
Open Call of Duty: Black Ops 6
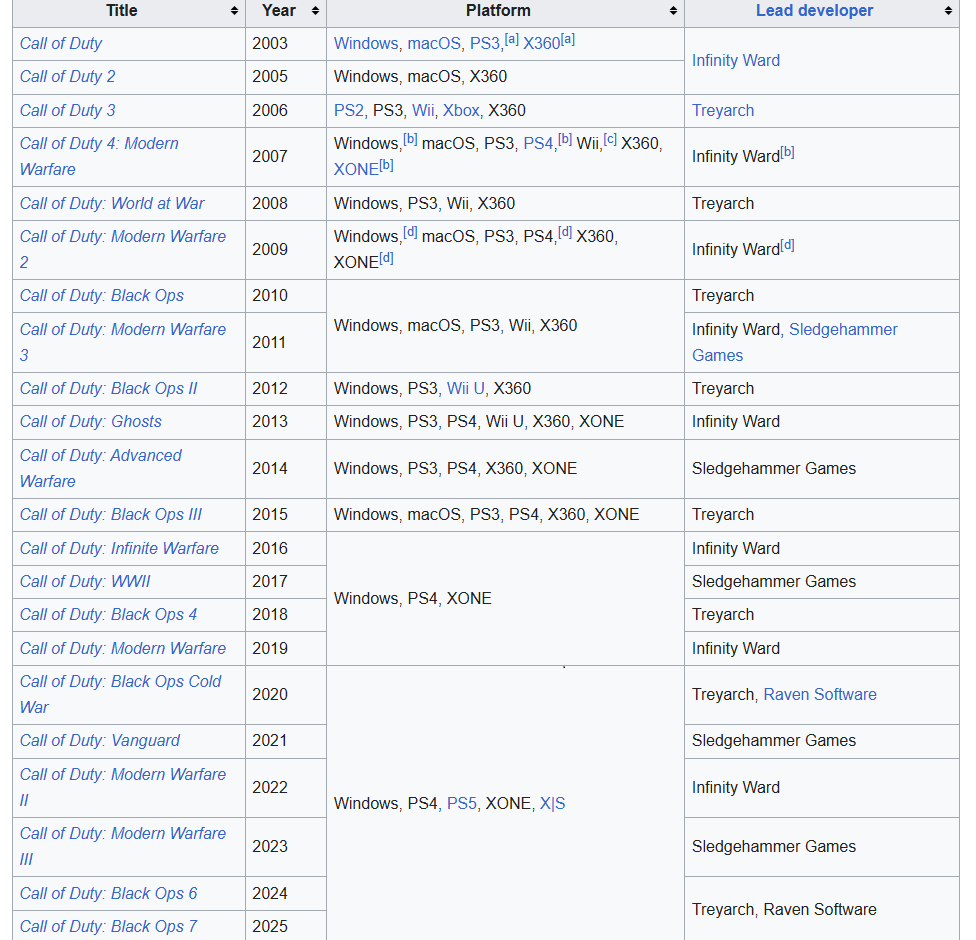[108, 893]
